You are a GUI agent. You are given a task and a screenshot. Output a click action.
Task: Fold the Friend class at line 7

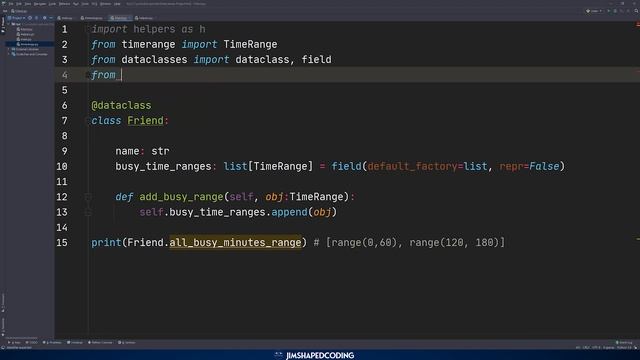88,120
